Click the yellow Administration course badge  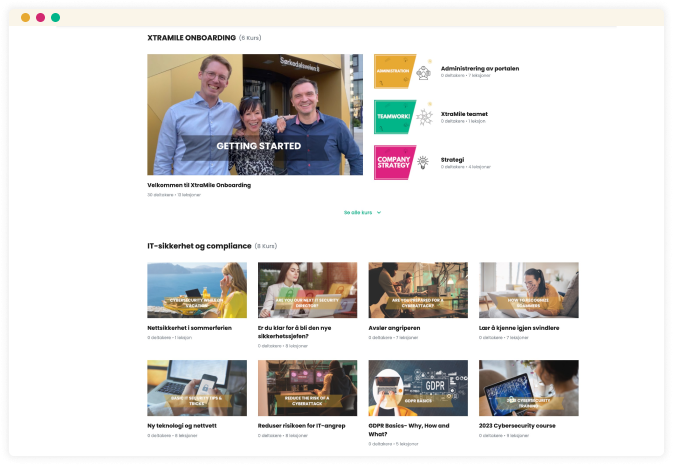coord(395,71)
